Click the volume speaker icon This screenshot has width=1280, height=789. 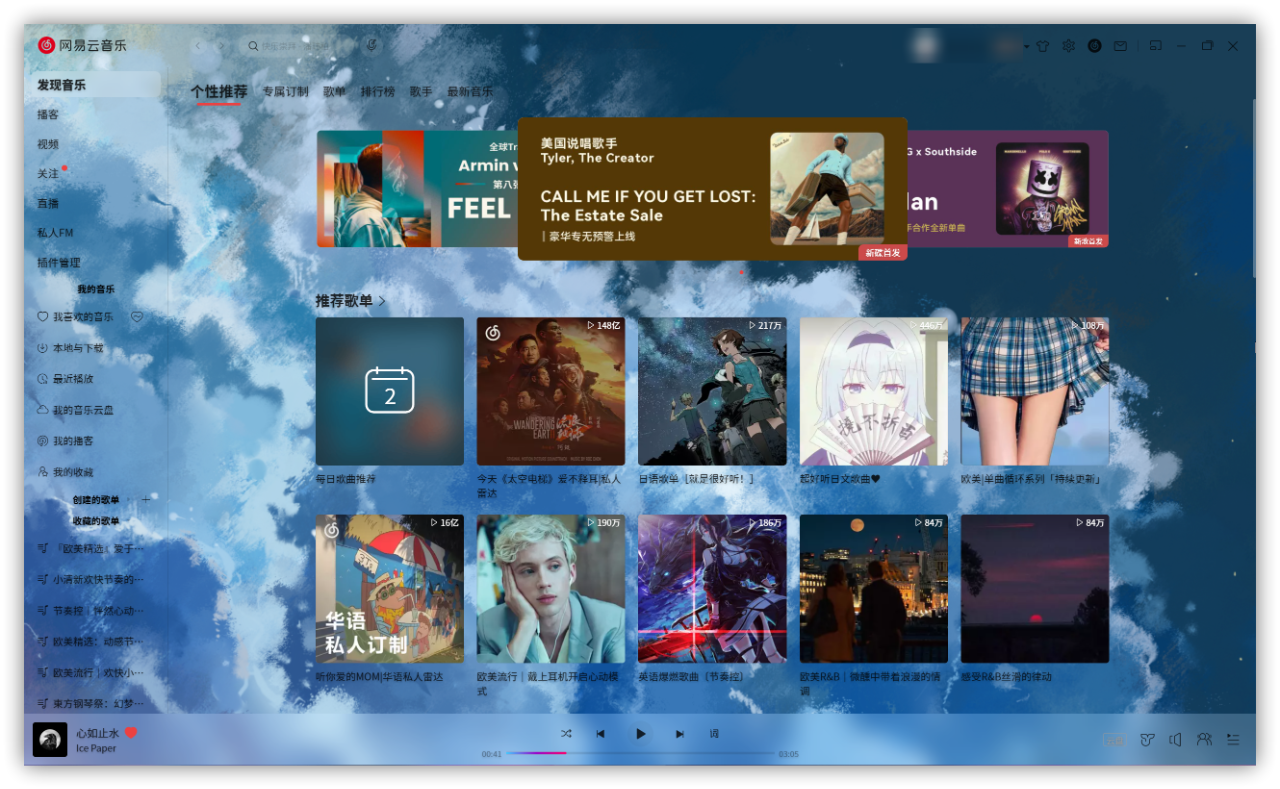tap(1175, 740)
